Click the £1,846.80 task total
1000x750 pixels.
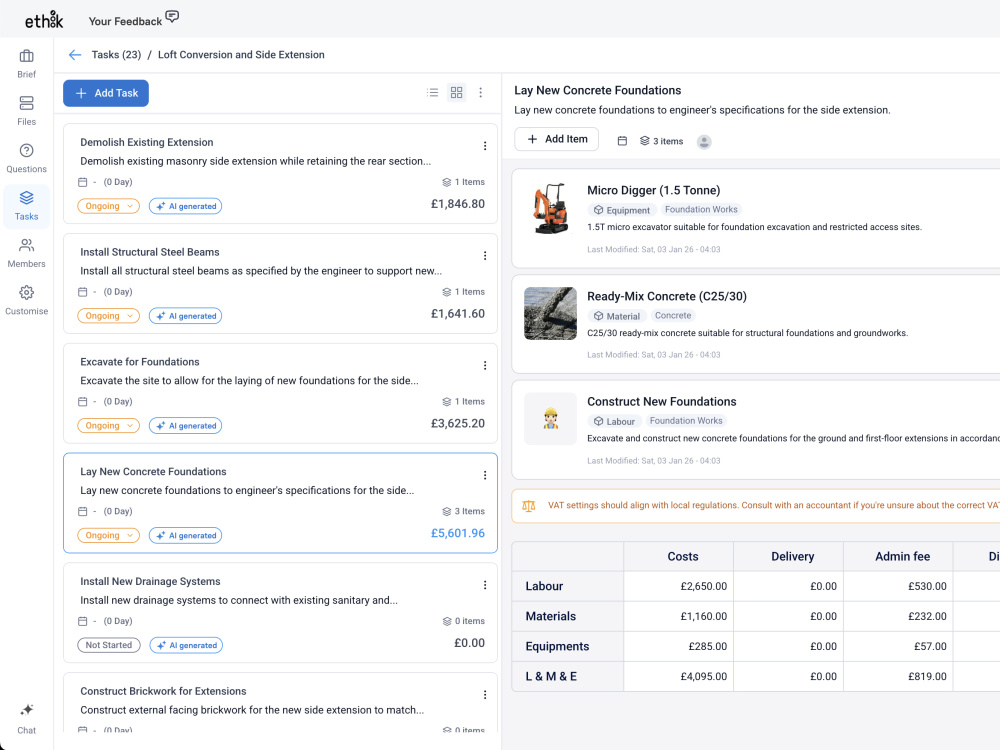tap(458, 204)
